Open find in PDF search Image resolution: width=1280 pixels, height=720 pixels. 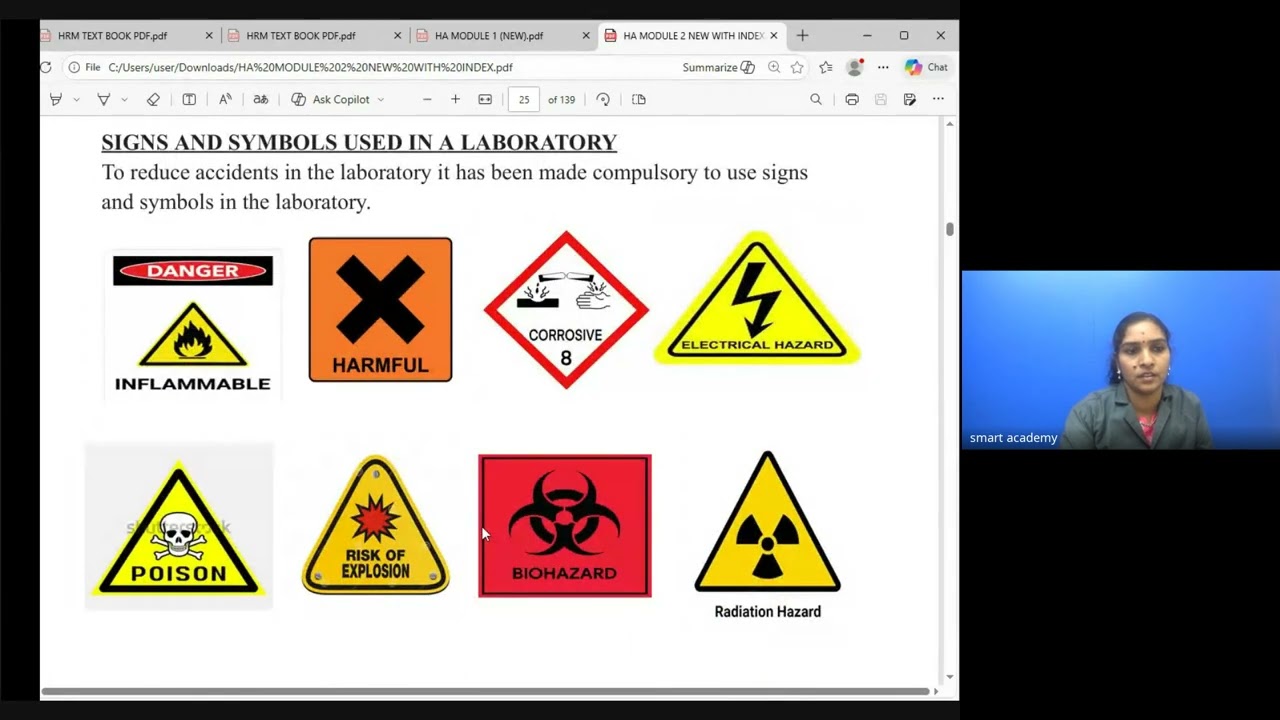pyautogui.click(x=816, y=99)
